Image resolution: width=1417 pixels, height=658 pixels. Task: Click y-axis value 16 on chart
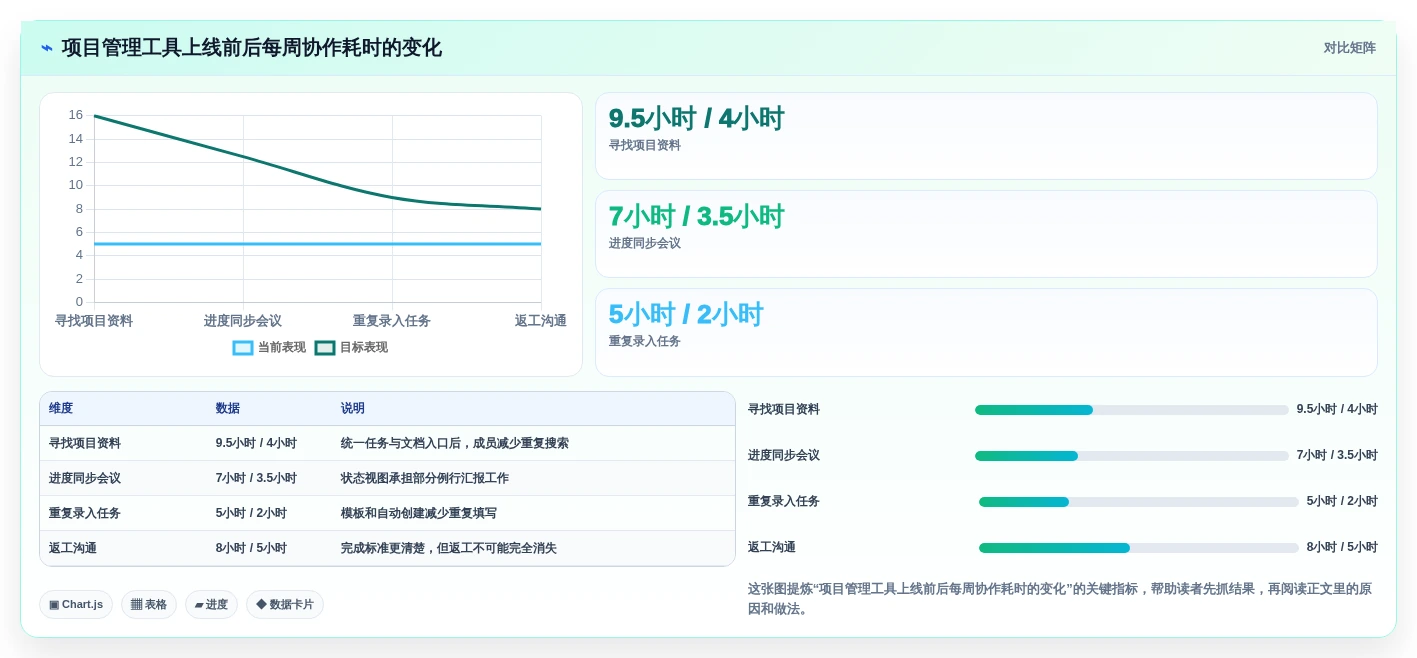click(76, 115)
